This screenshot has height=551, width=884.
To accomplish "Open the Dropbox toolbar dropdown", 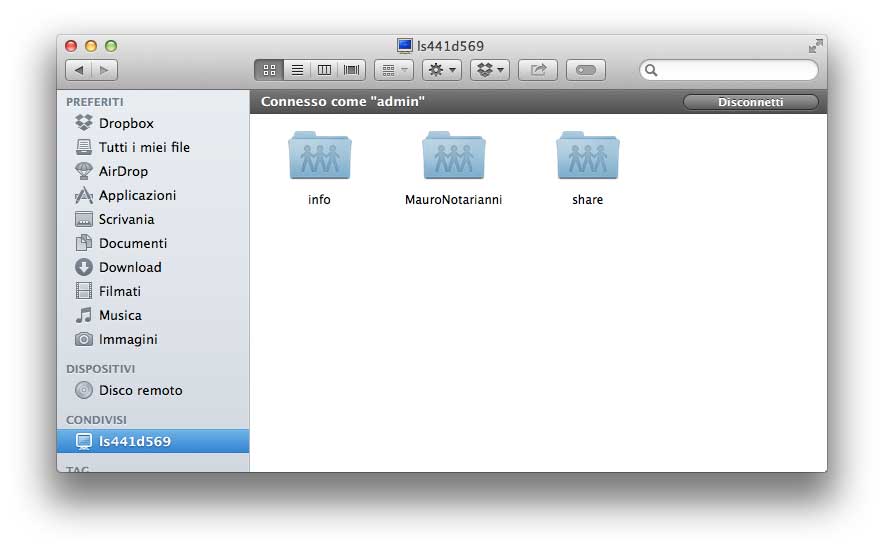I will tap(490, 70).
